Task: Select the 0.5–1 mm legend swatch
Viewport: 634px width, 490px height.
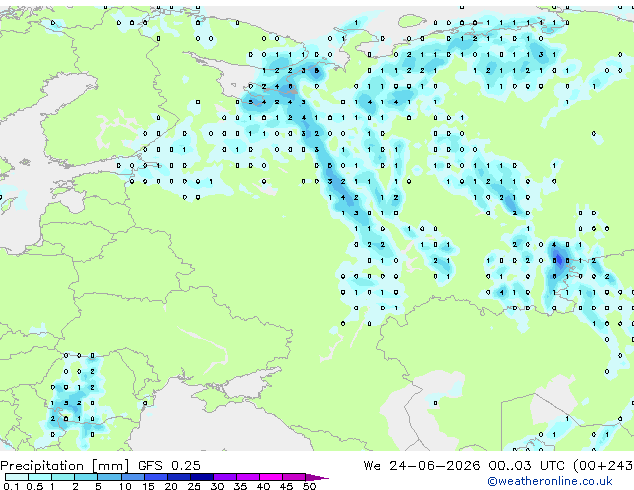Action: pyautogui.click(x=40, y=477)
